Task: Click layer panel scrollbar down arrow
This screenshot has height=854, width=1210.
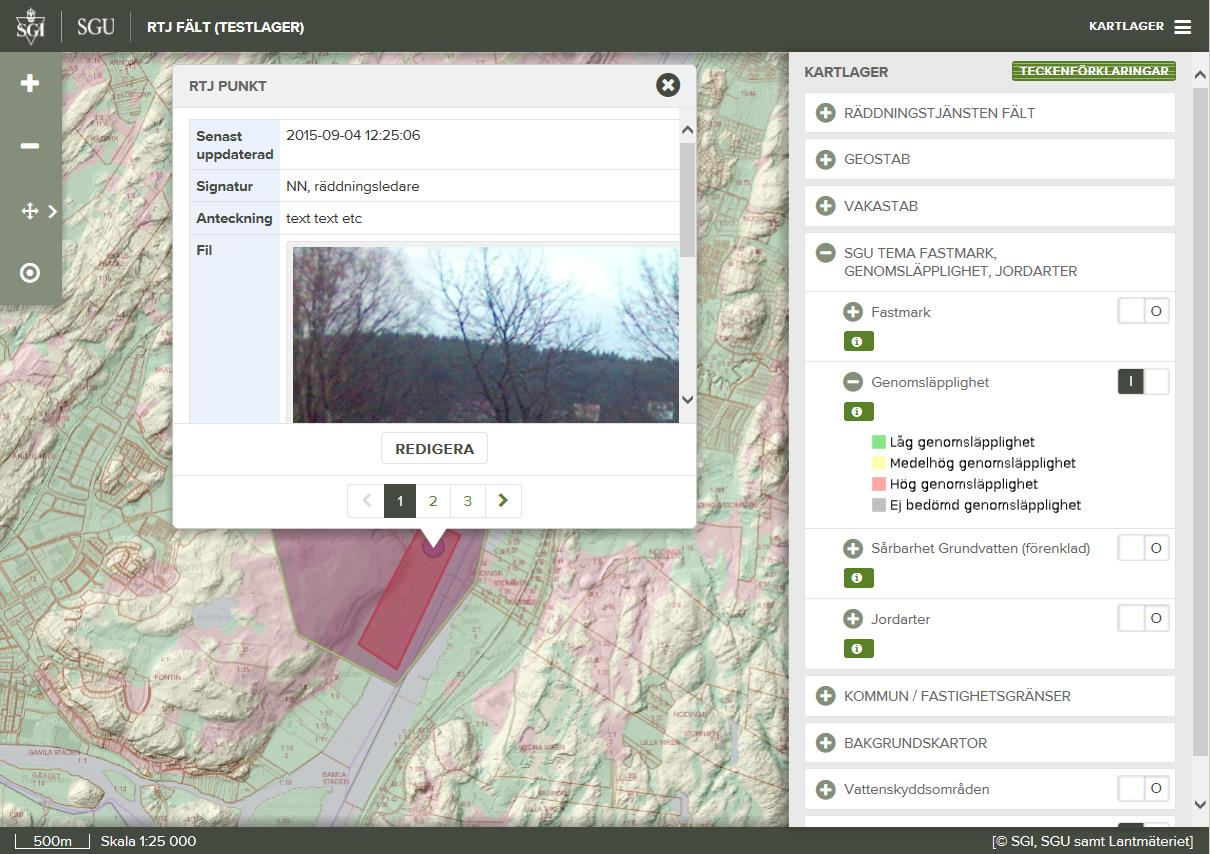Action: (x=1201, y=804)
